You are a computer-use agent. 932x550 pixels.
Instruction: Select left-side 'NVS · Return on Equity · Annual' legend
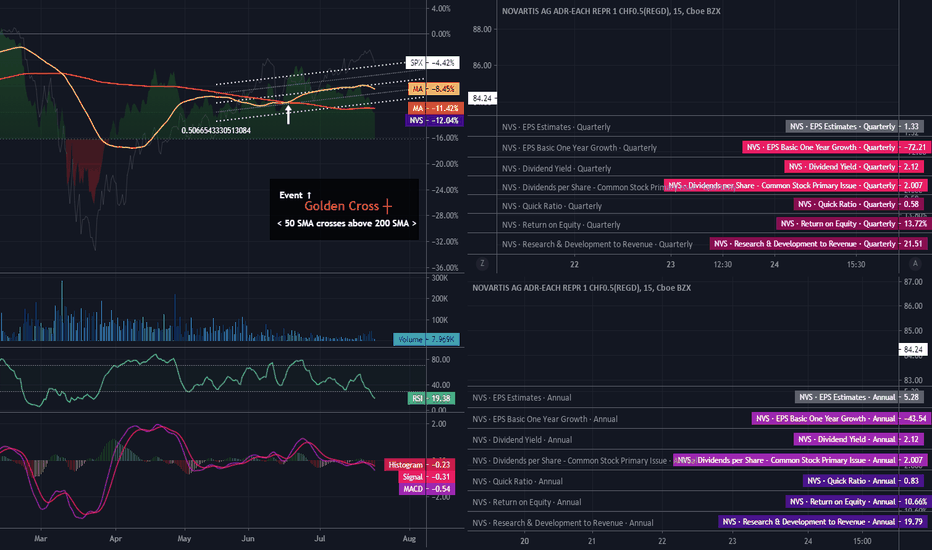526,502
